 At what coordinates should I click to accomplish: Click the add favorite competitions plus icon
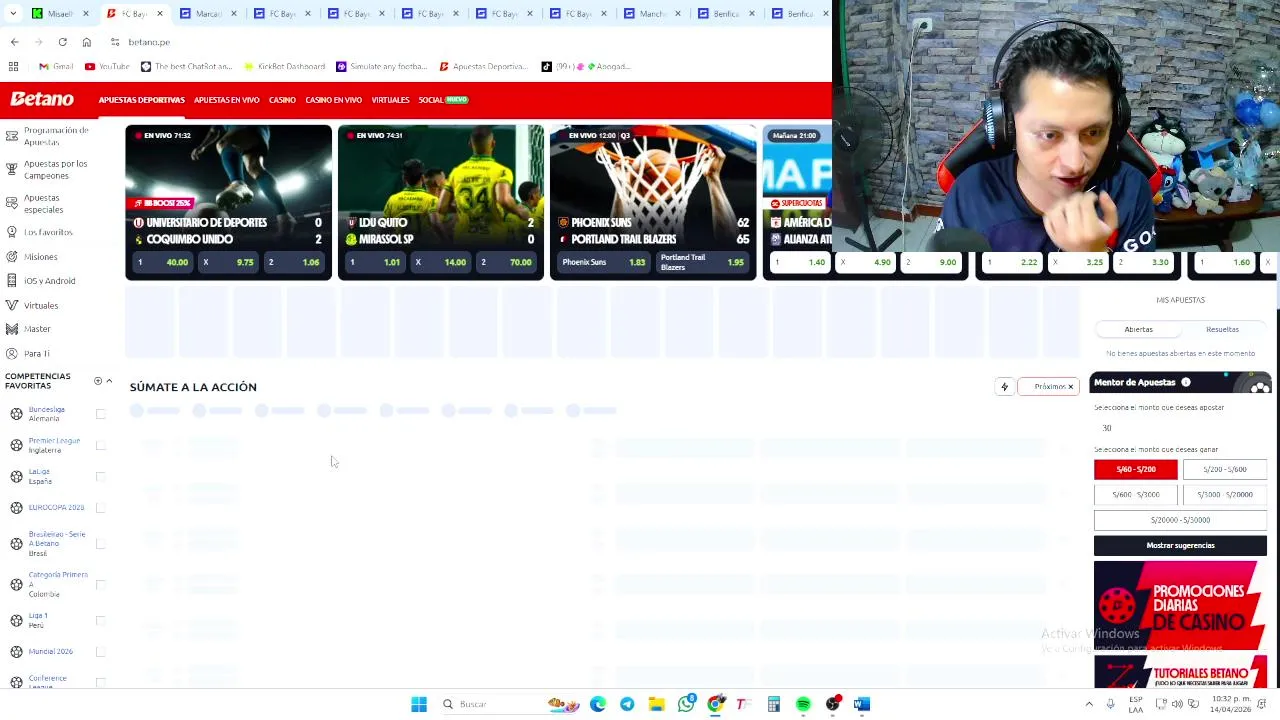click(x=97, y=381)
